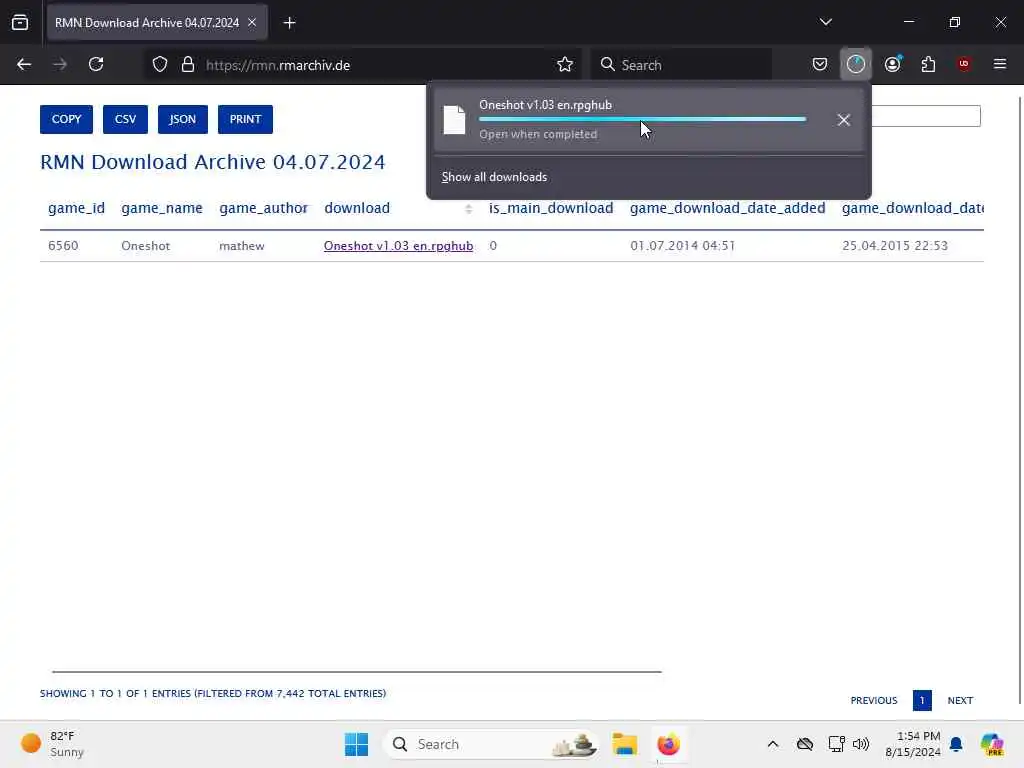The image size is (1024, 768).
Task: Select page 1 in pagination
Action: [x=922, y=701]
